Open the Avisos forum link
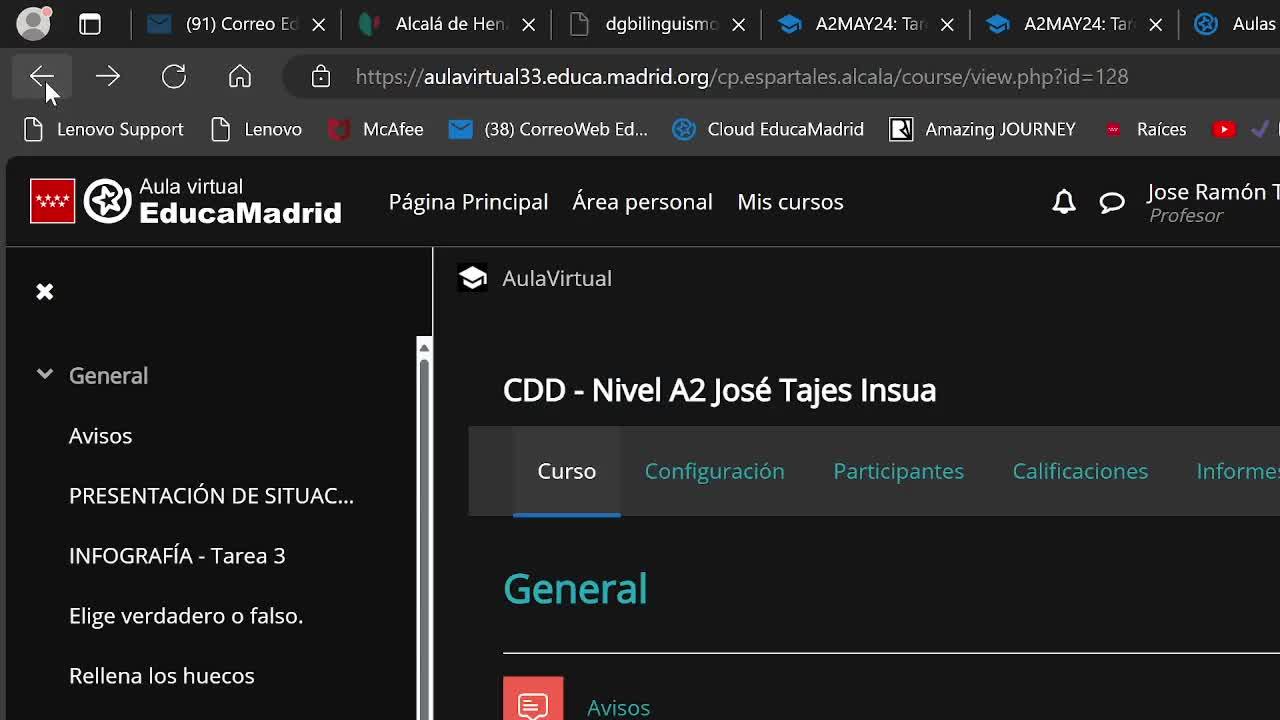 click(618, 708)
